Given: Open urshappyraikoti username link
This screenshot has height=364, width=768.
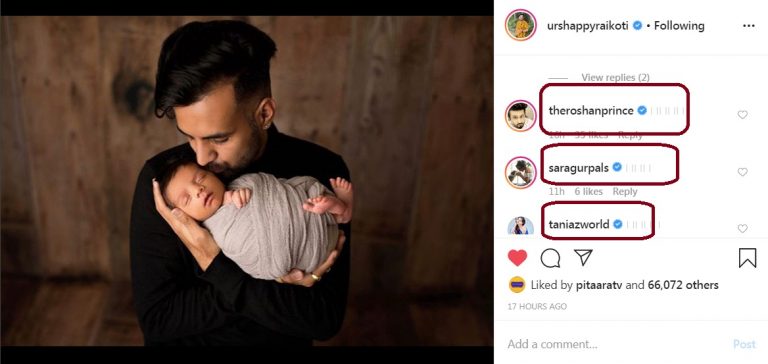Looking at the screenshot, I should pyautogui.click(x=588, y=26).
